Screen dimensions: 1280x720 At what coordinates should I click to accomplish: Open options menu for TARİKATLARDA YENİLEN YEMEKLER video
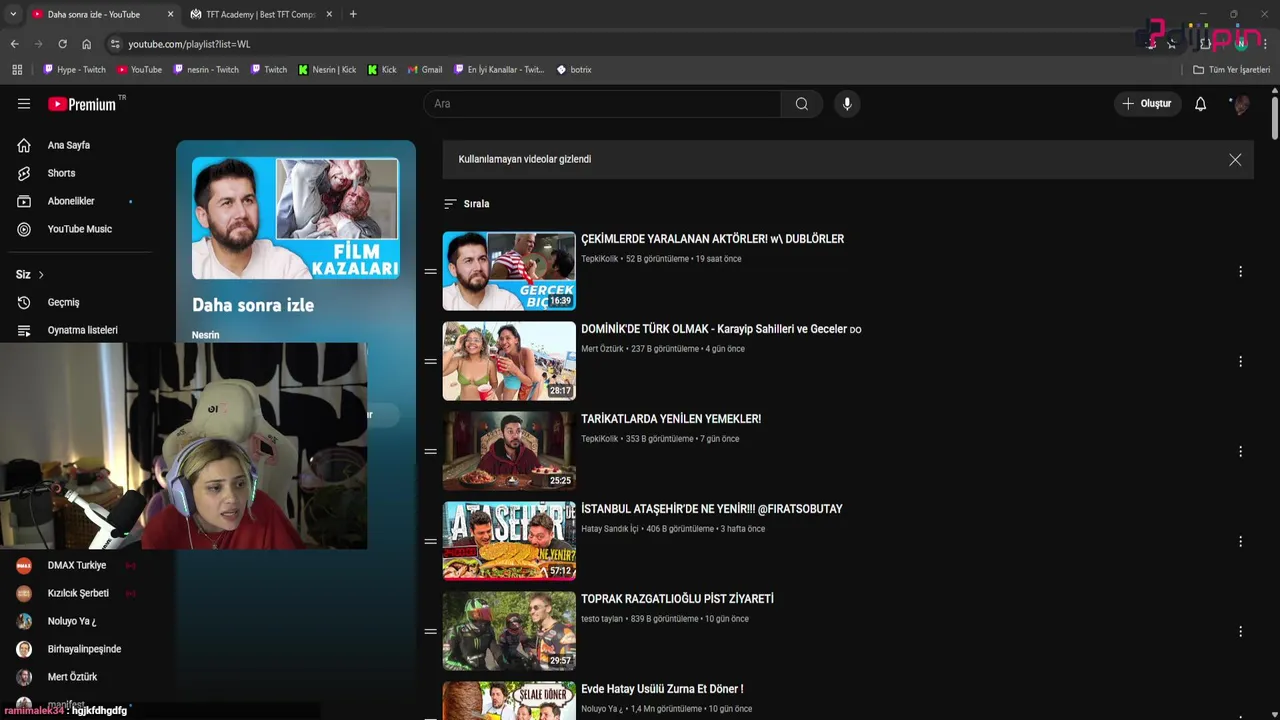point(1240,452)
